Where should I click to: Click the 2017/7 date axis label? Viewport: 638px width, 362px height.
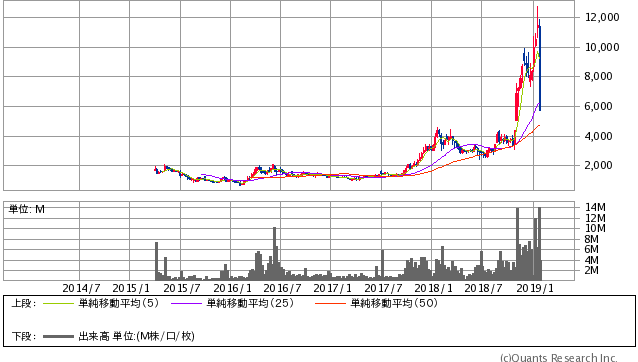[383, 288]
